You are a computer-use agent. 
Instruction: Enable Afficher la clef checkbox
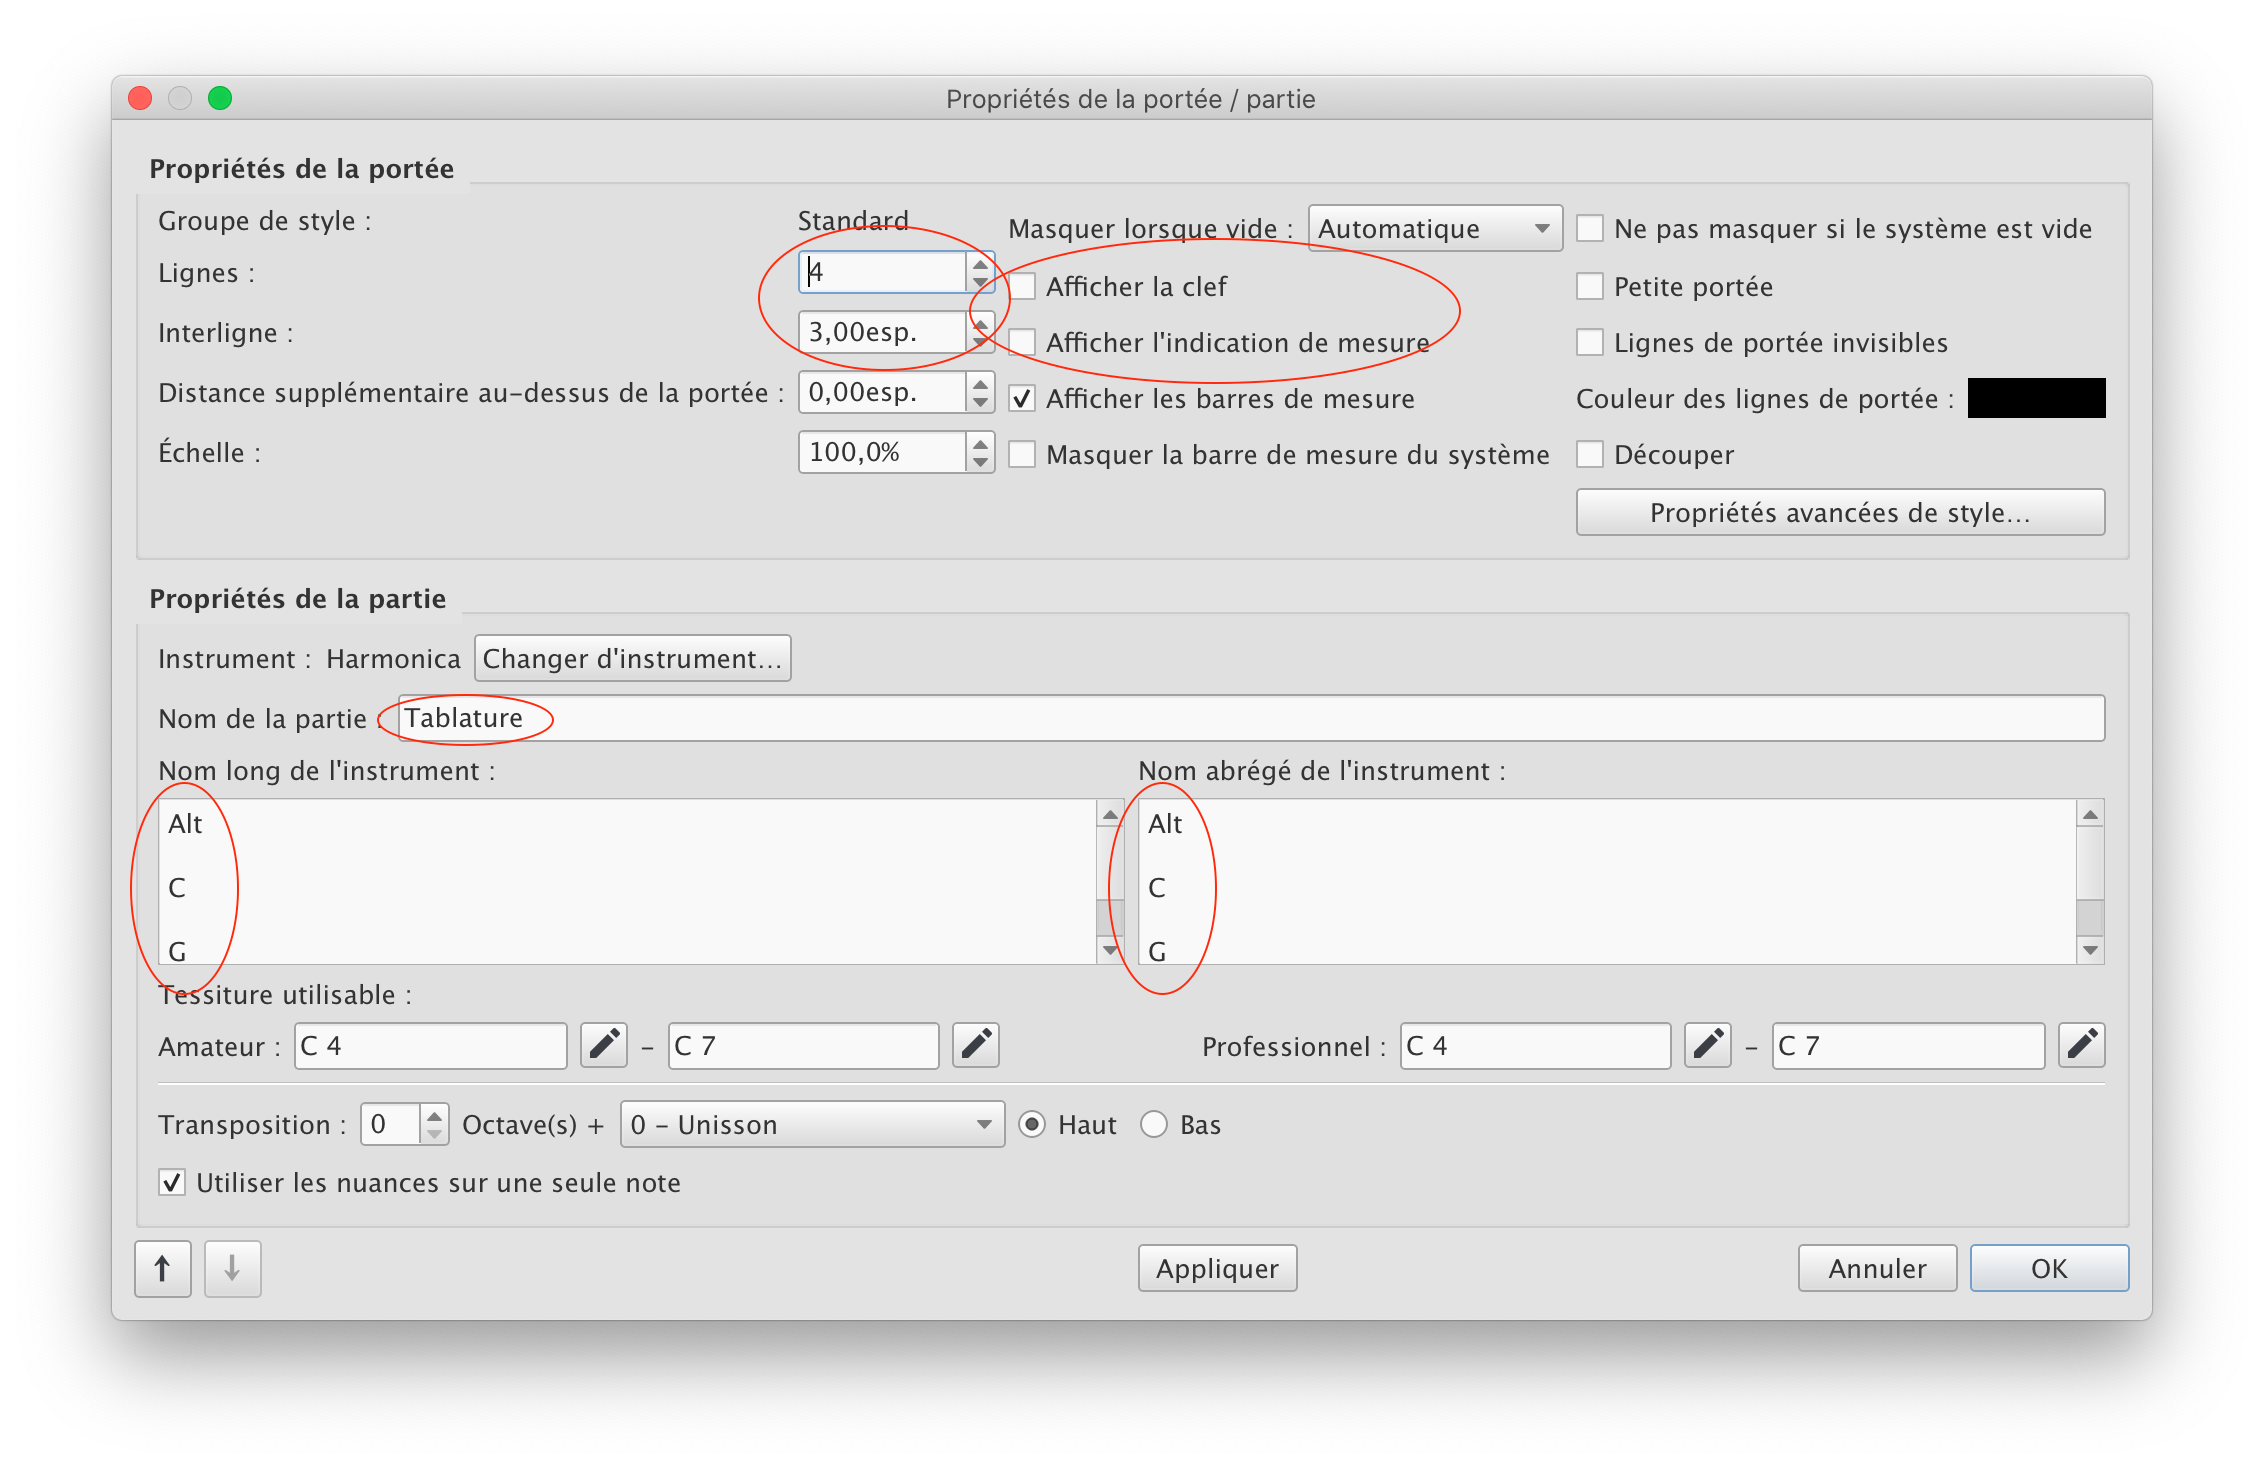(1022, 287)
